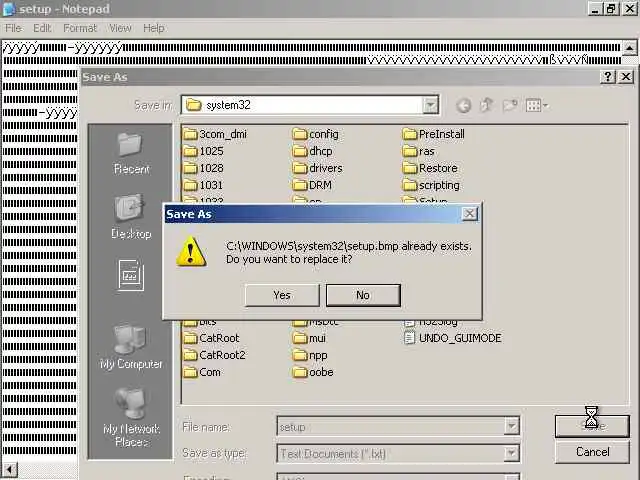
Task: Open the View menu in Notepad
Action: tap(120, 28)
